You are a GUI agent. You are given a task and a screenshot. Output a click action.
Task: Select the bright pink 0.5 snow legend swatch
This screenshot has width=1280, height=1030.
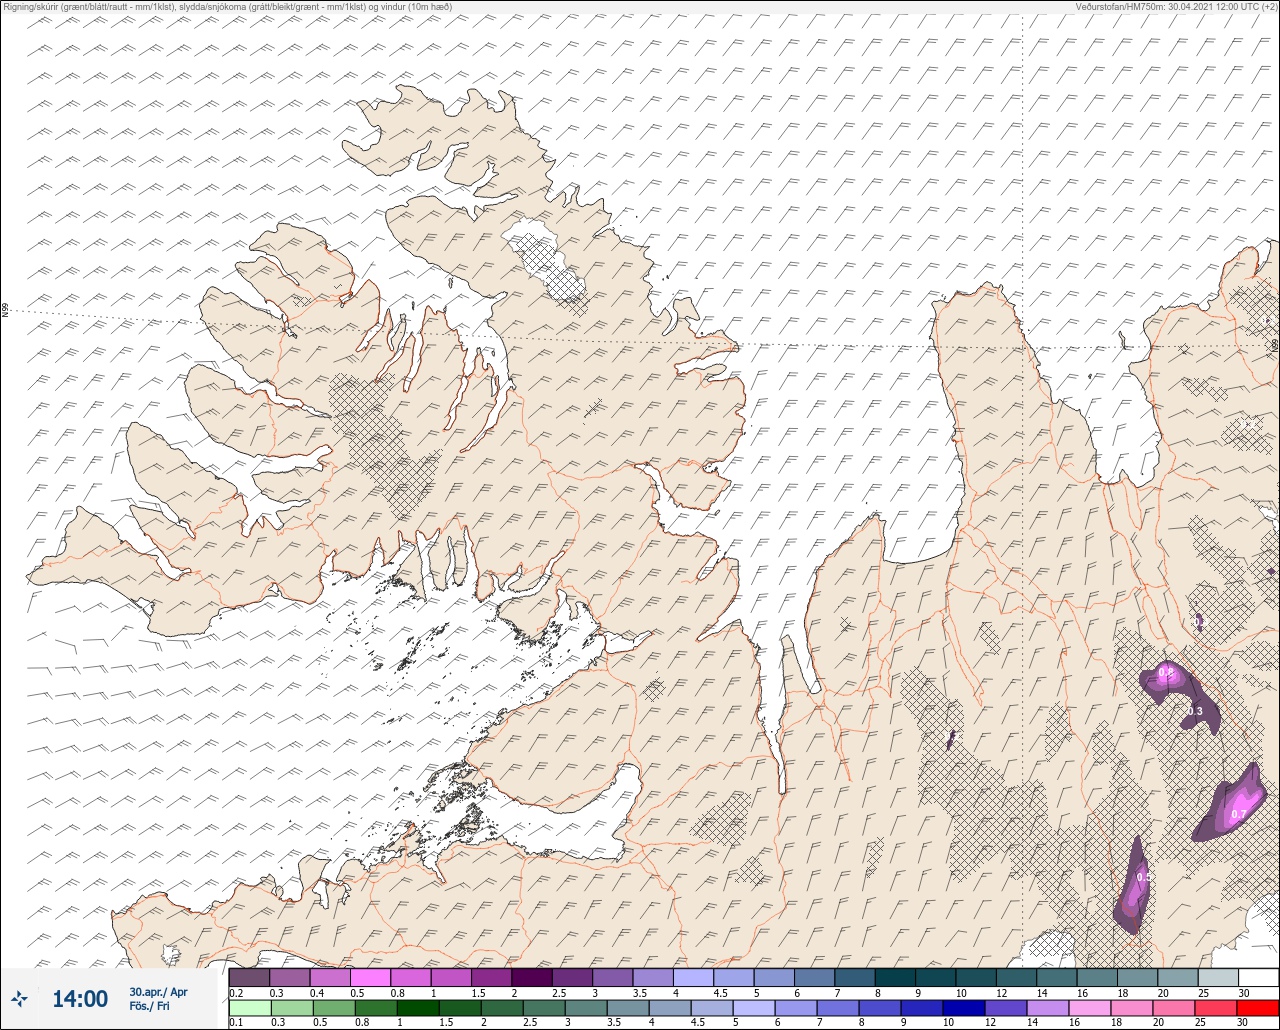pos(370,977)
